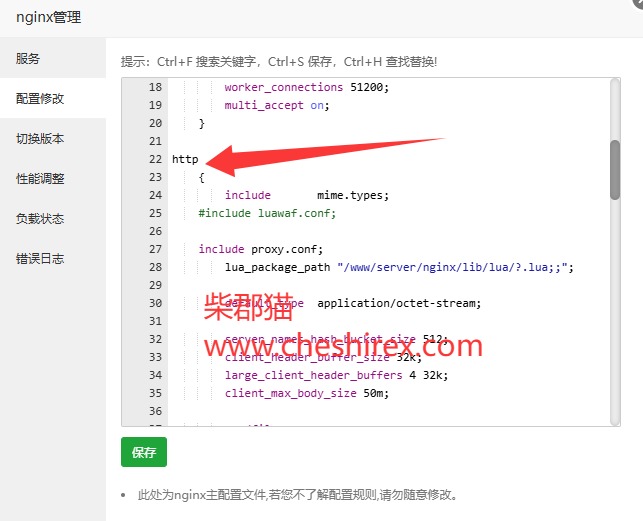Open the 服务 tab
The height and width of the screenshot is (521, 643).
tap(52, 58)
